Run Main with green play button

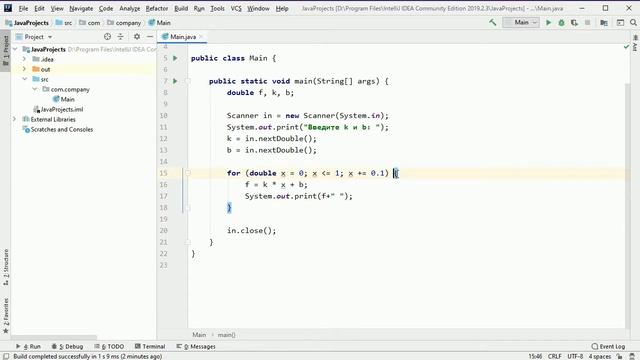[549, 22]
